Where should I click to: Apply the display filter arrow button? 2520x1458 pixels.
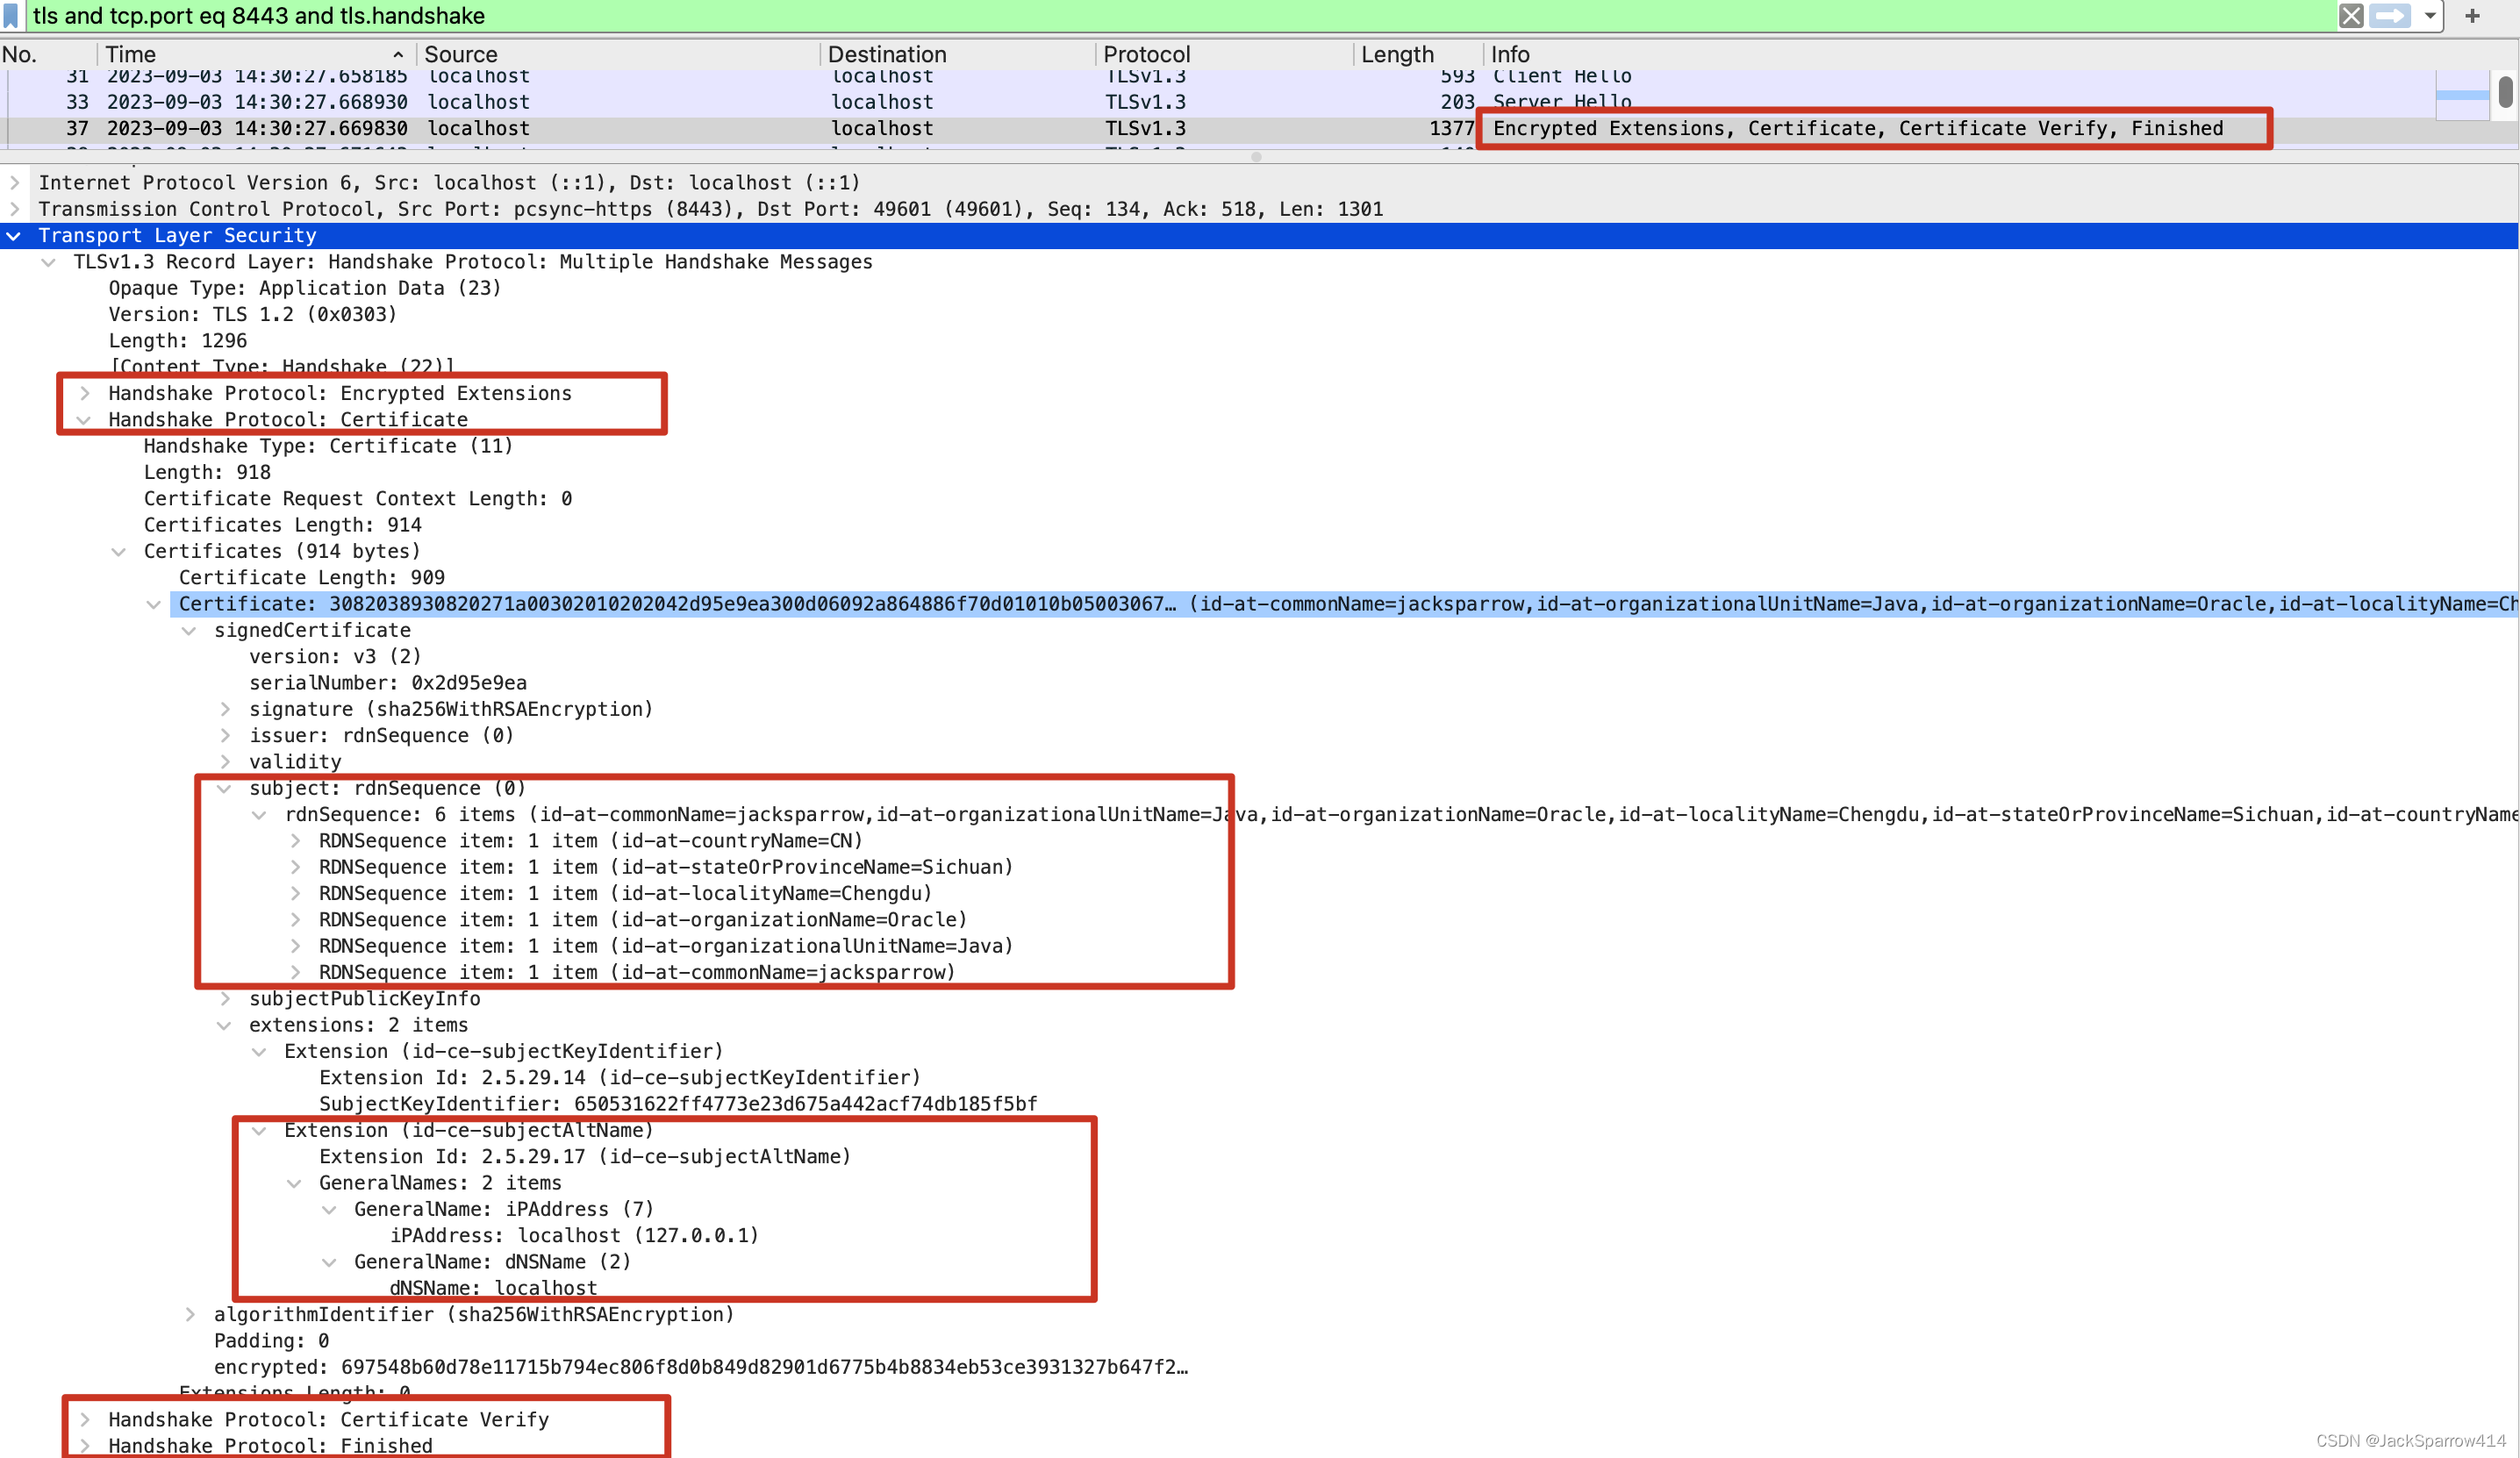2390,16
